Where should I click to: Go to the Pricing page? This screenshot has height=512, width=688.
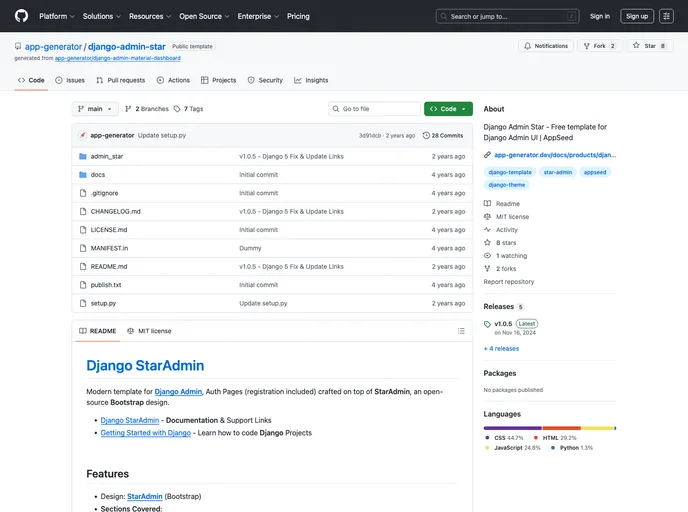pyautogui.click(x=298, y=16)
